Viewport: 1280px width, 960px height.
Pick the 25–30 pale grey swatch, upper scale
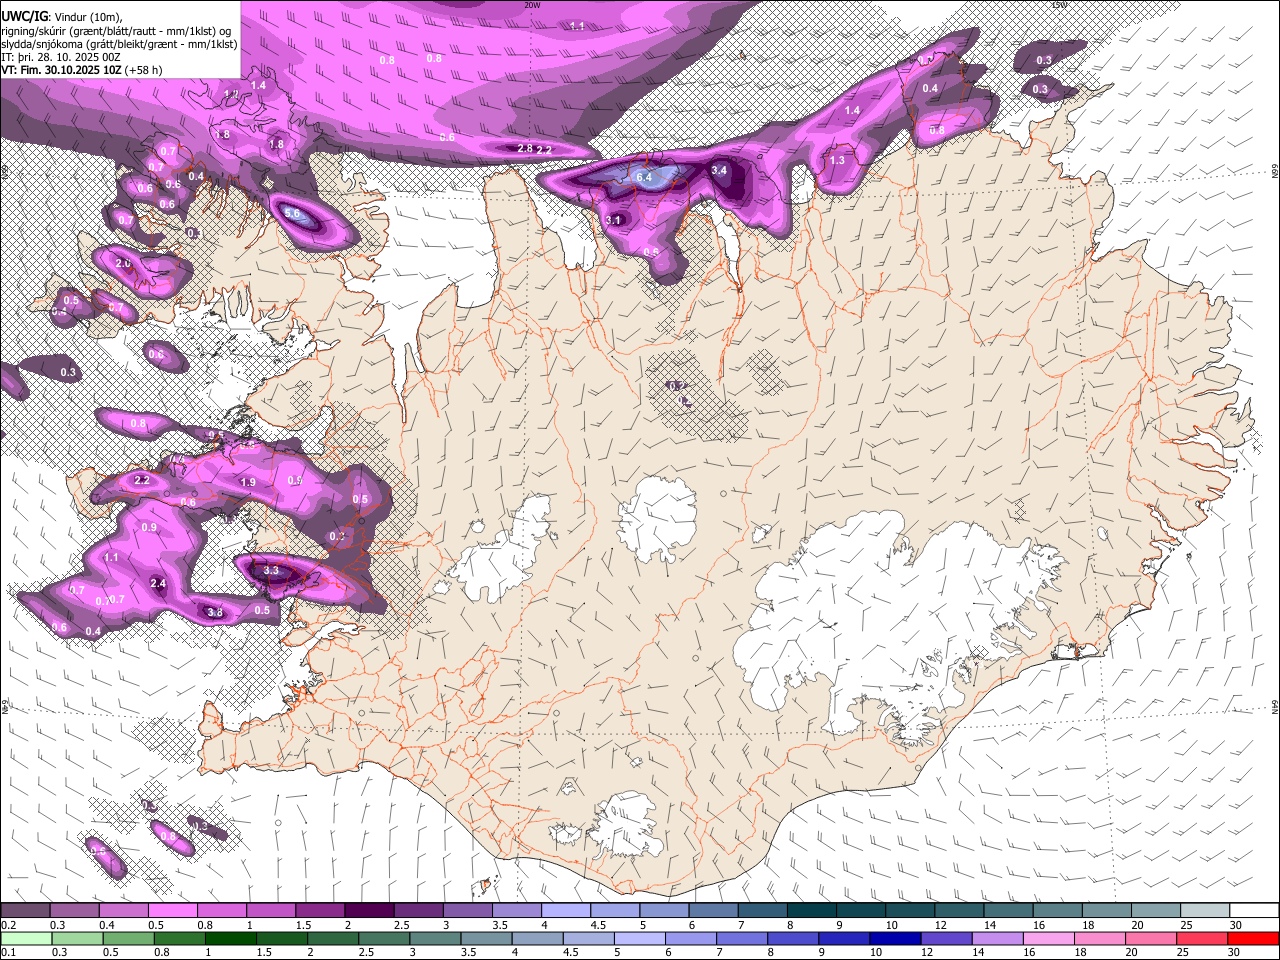pyautogui.click(x=1206, y=911)
